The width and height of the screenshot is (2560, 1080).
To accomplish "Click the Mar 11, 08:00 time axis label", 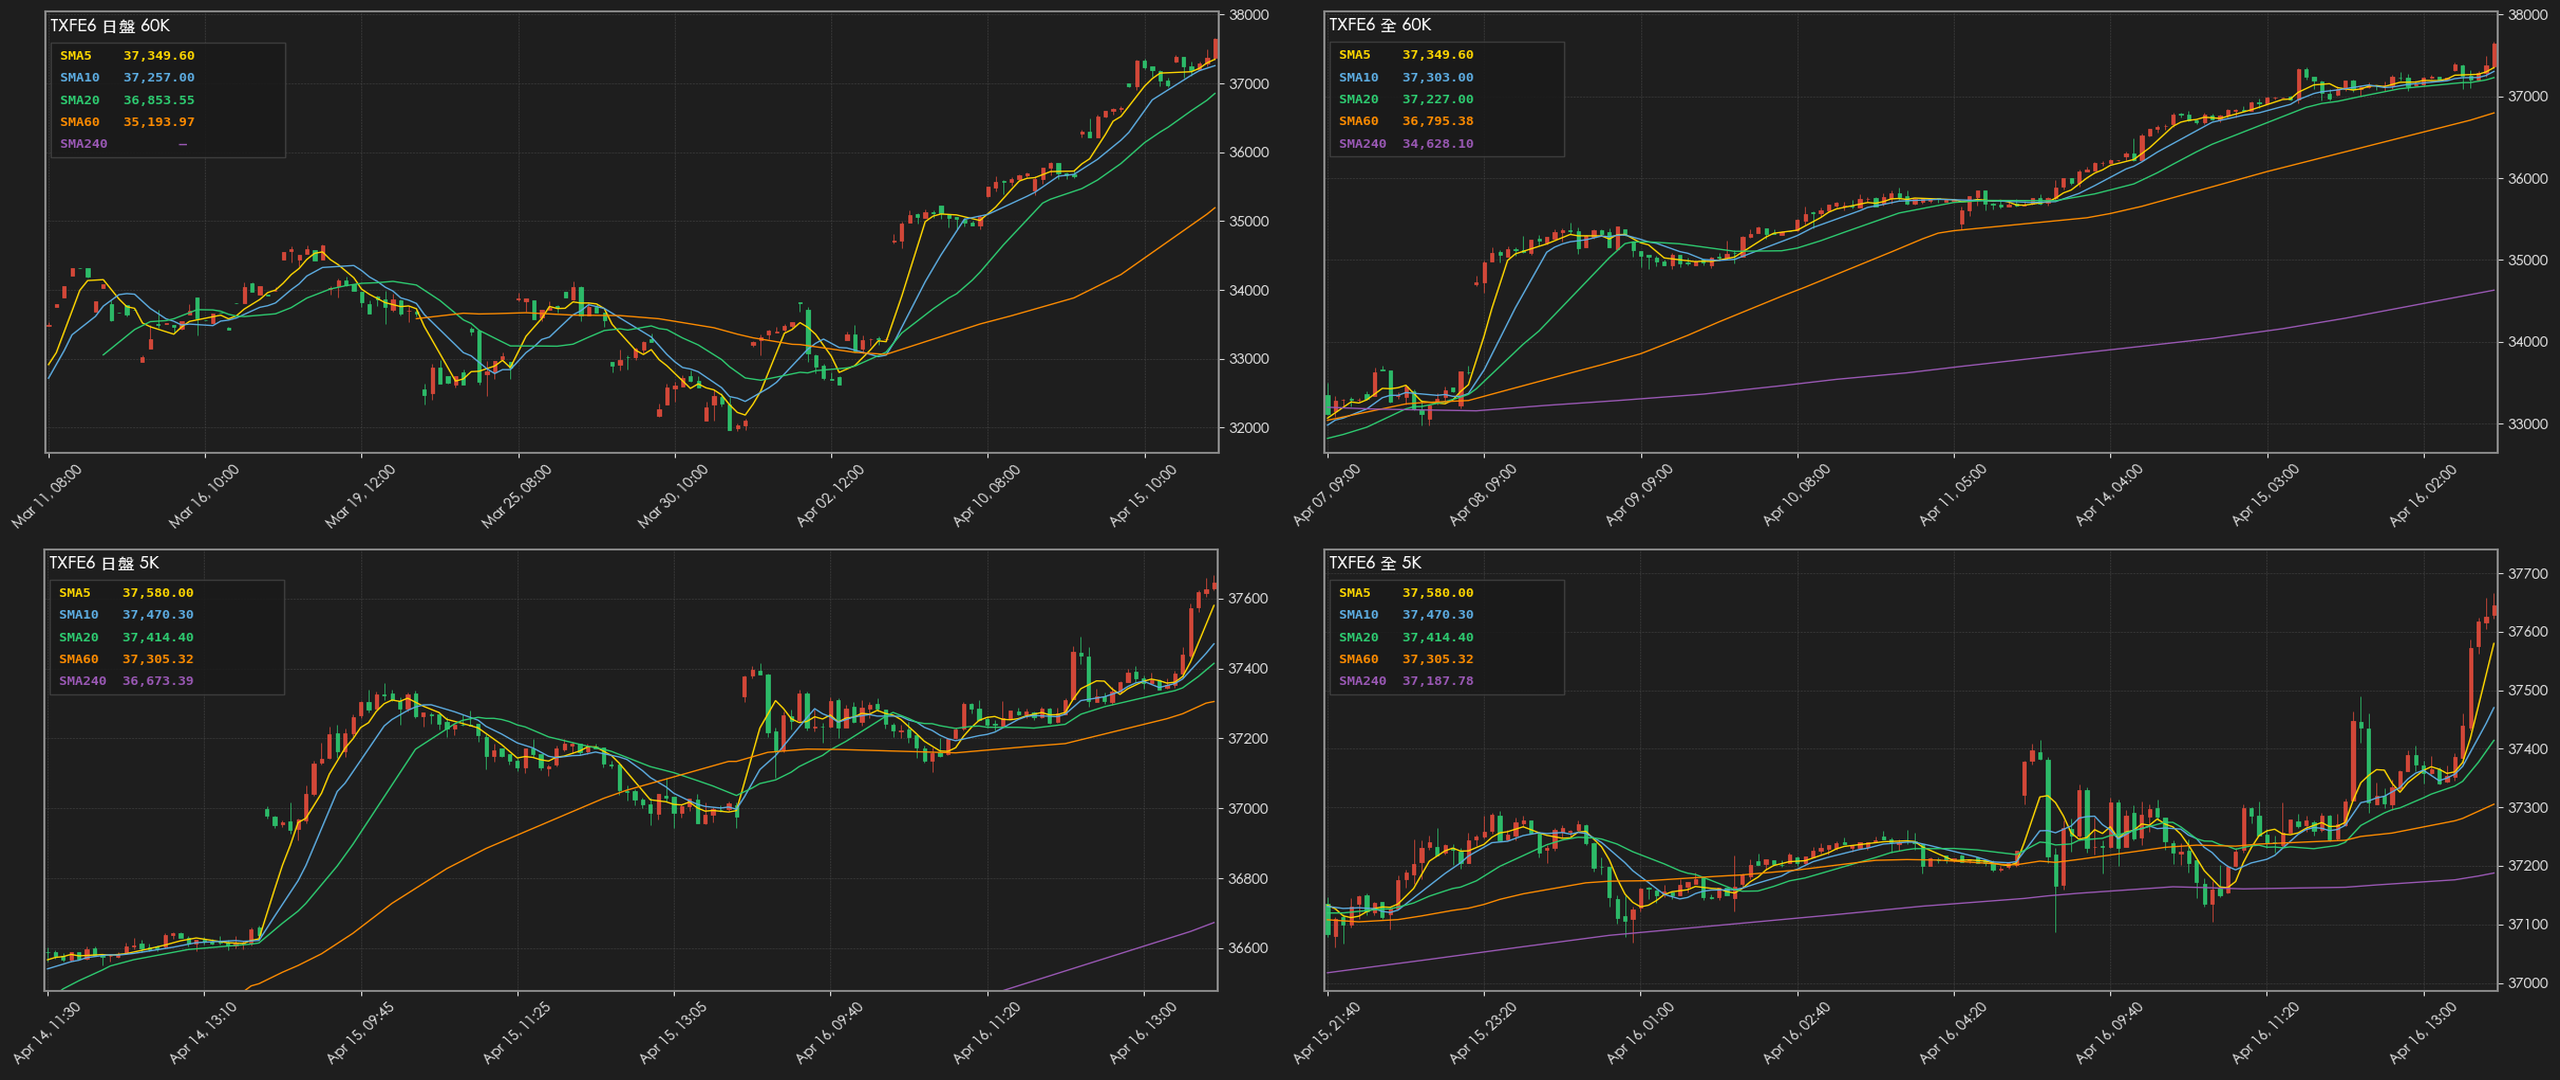I will click(x=47, y=496).
